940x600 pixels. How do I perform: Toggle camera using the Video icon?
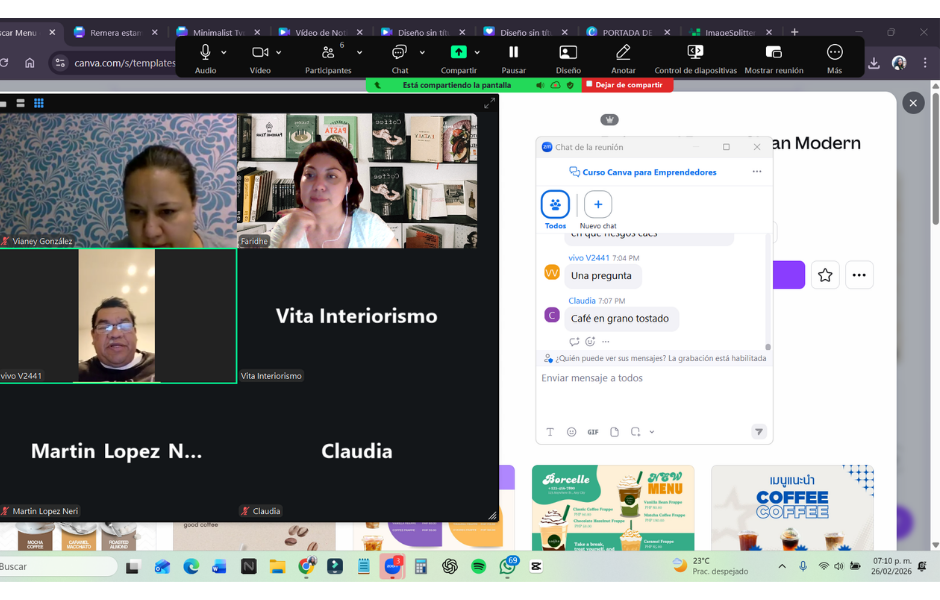click(x=260, y=53)
